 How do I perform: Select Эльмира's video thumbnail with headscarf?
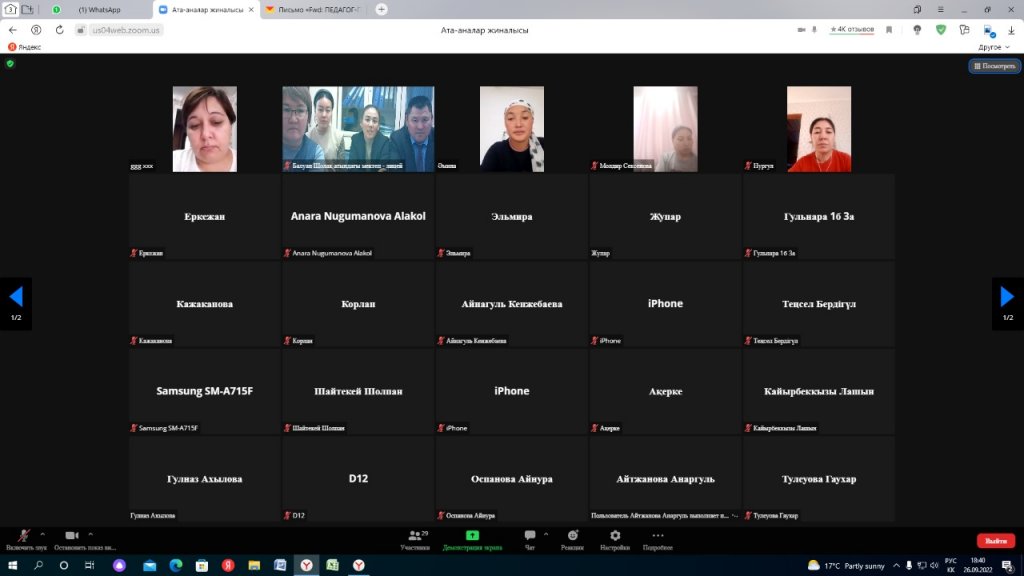(x=511, y=128)
